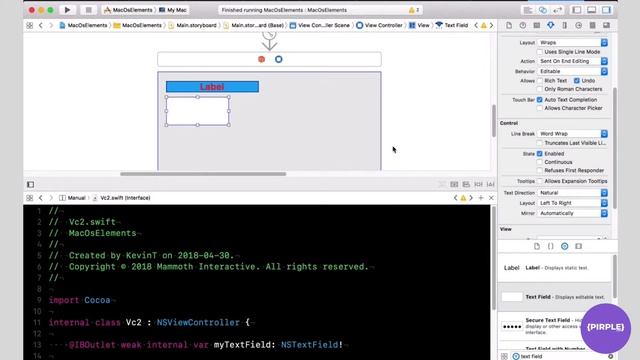Image resolution: width=640 pixels, height=360 pixels.
Task: Open the File inspector
Action: click(x=509, y=25)
